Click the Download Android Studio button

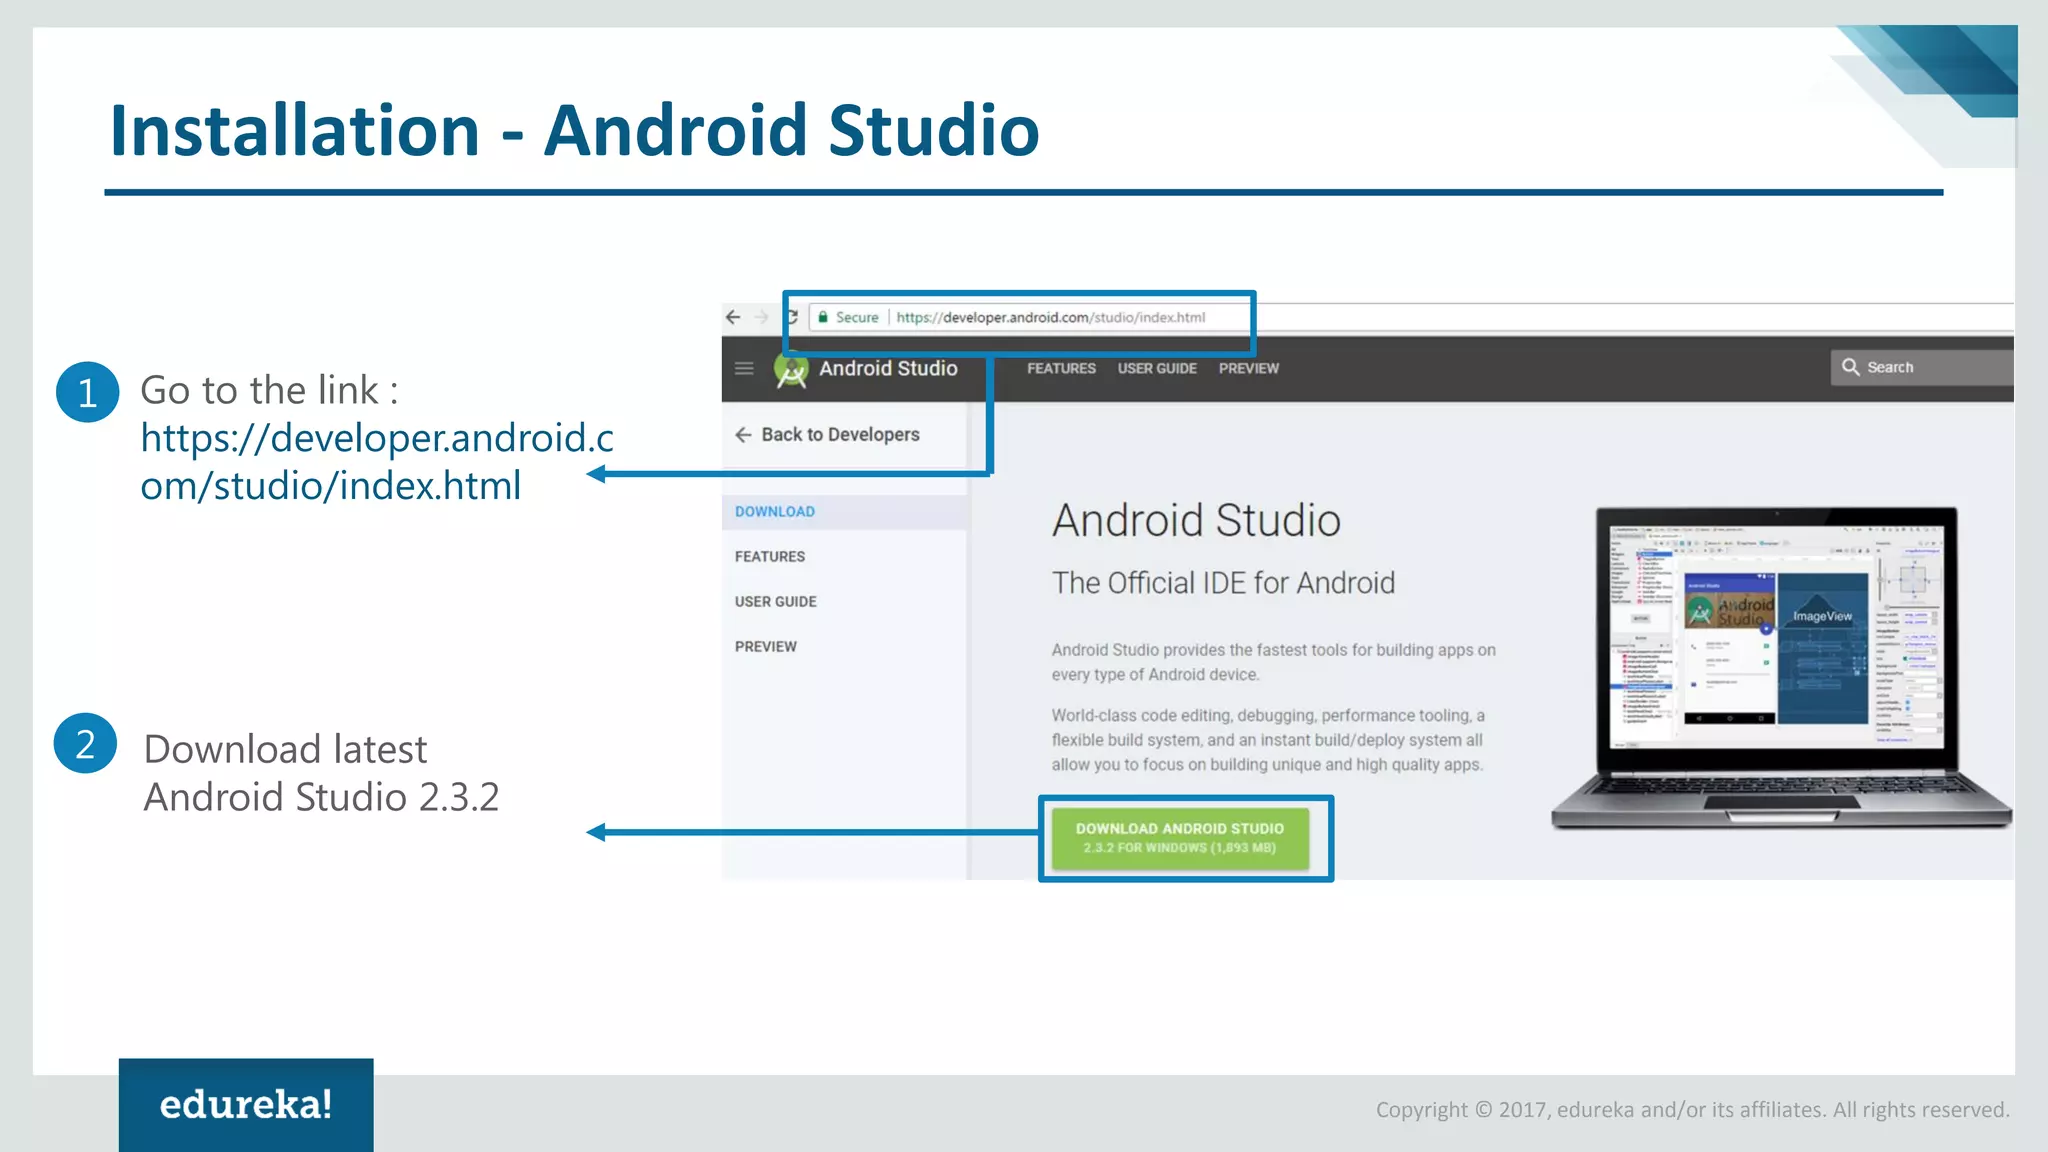pos(1180,838)
